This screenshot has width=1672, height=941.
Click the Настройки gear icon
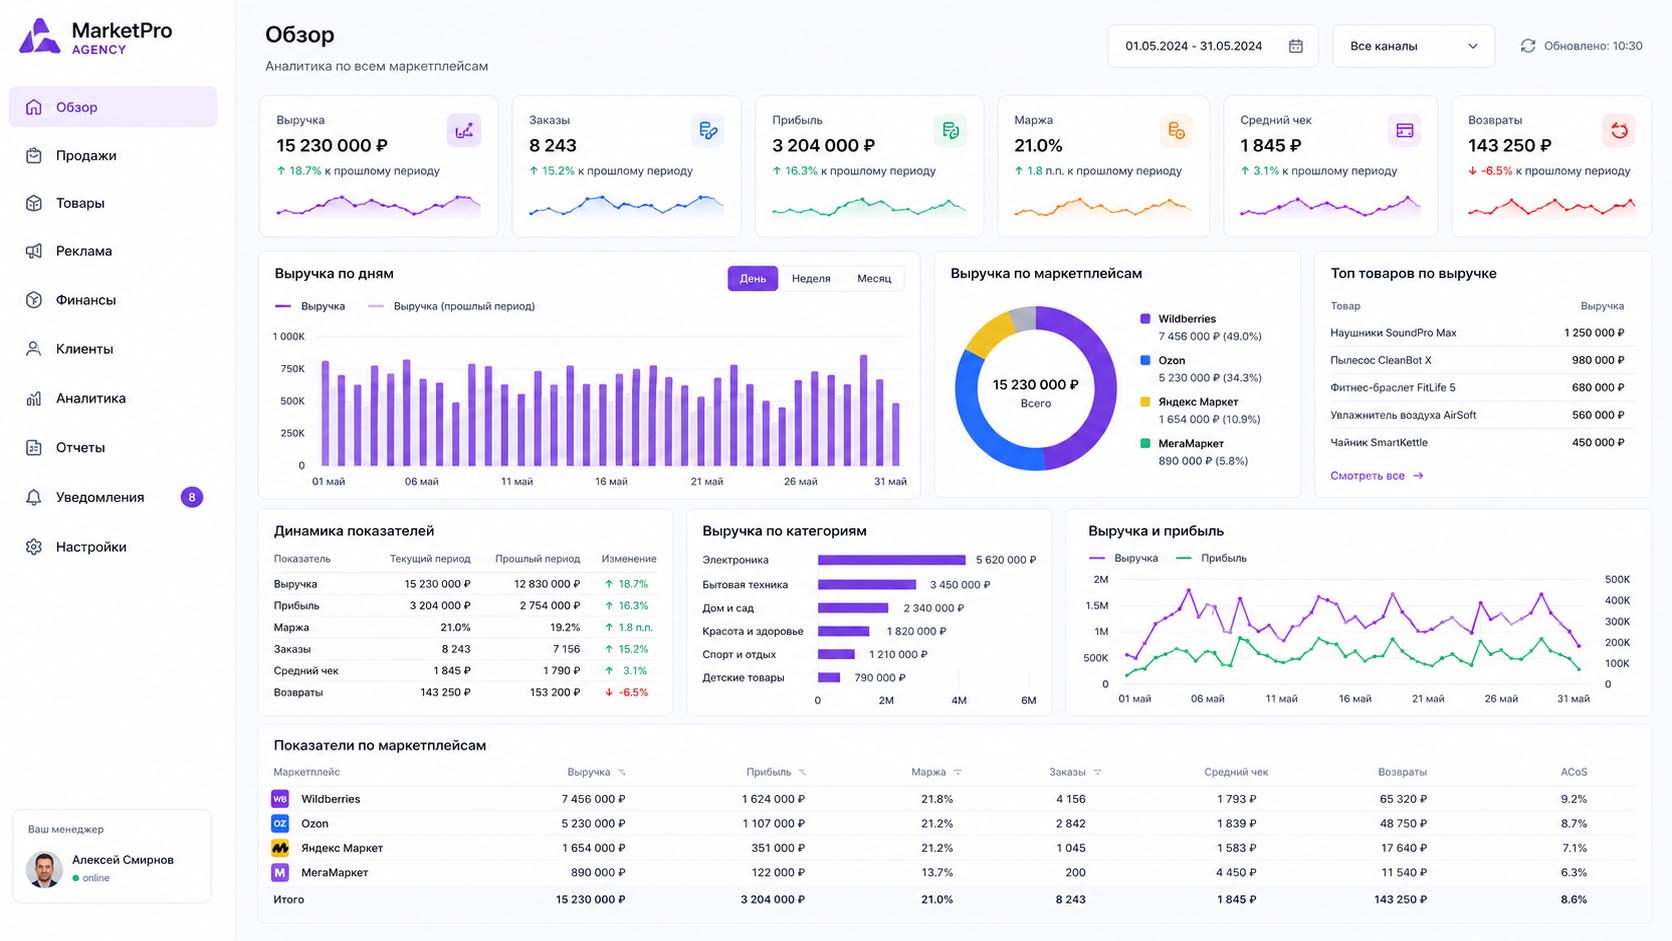pos(34,547)
